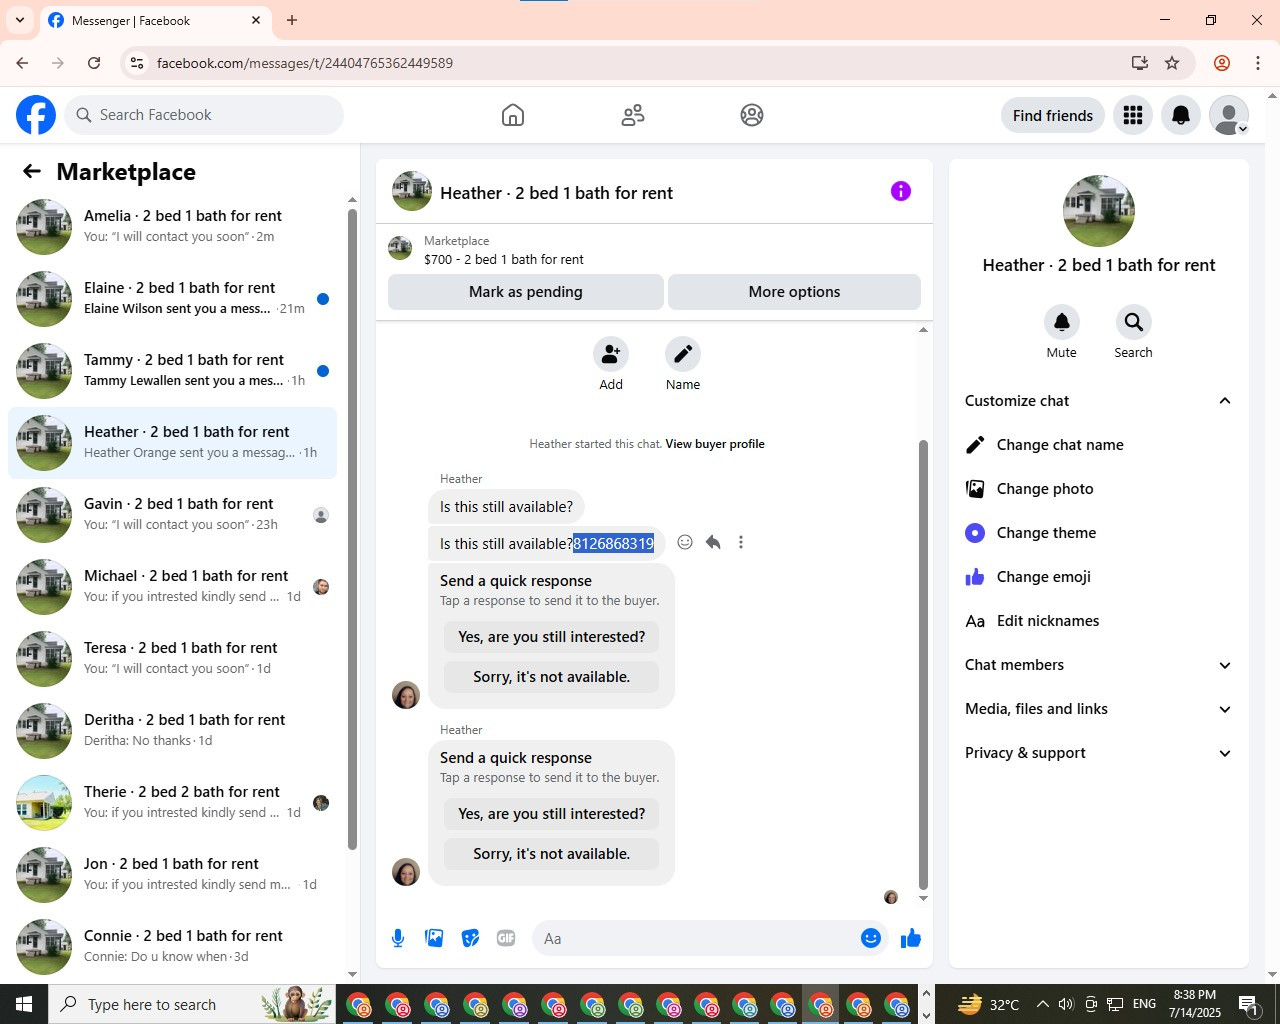
Task: Open Therie 2 bed 2 bath chat
Action: [x=173, y=803]
